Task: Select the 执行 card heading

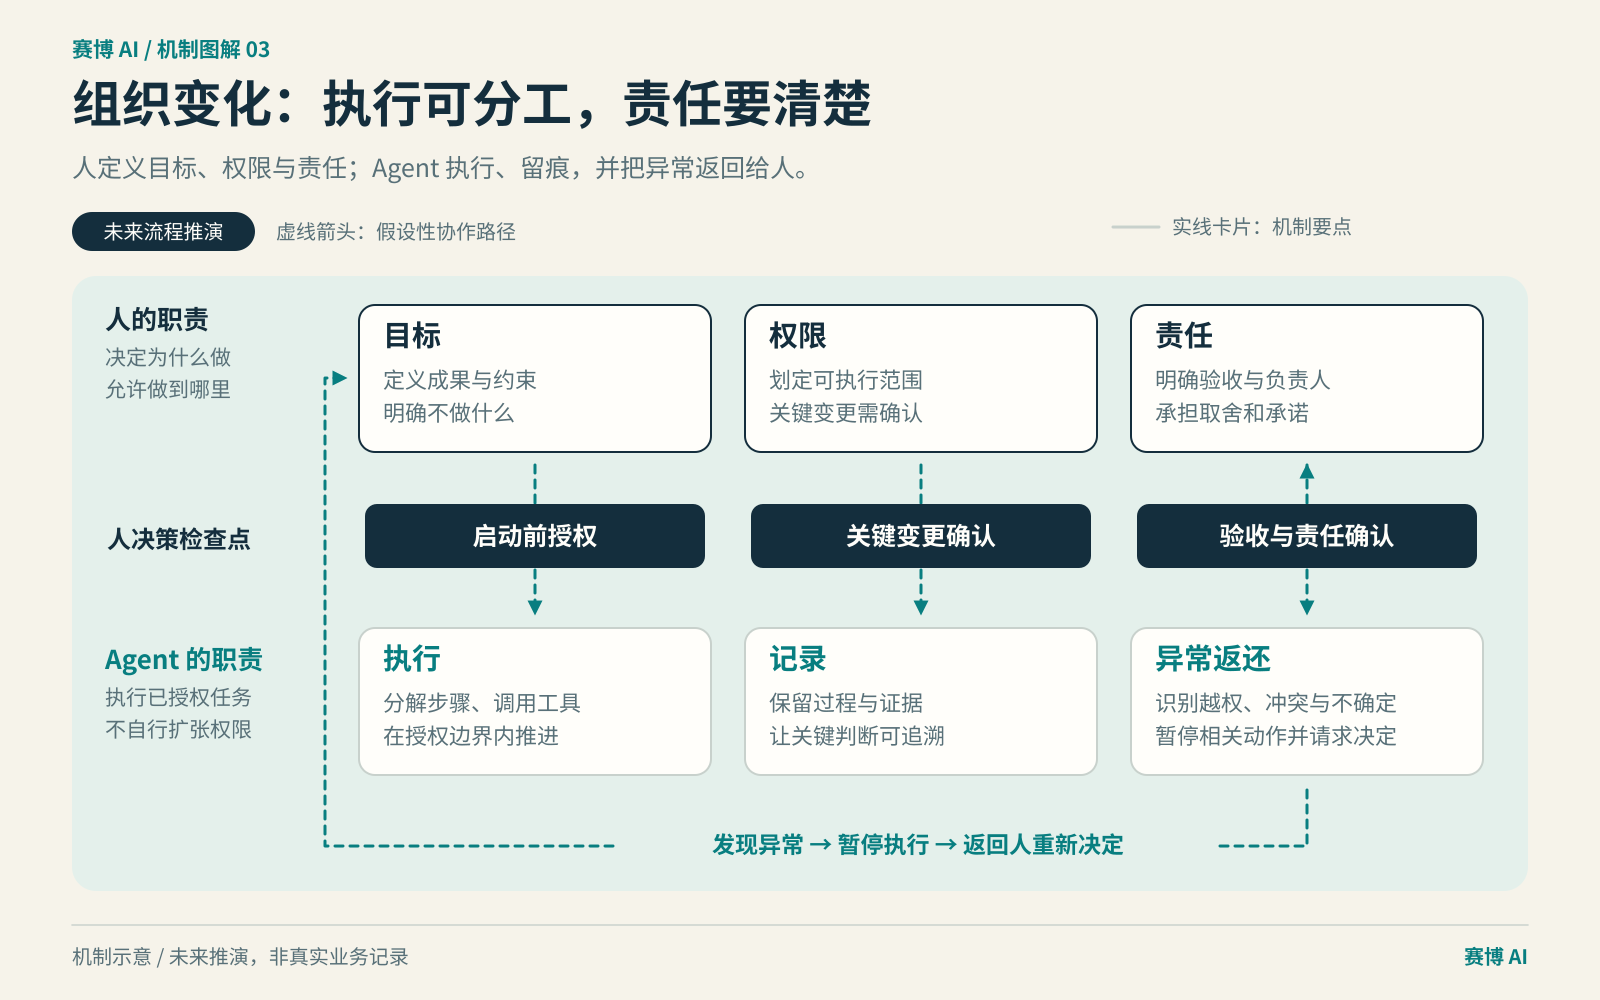Action: (x=412, y=659)
